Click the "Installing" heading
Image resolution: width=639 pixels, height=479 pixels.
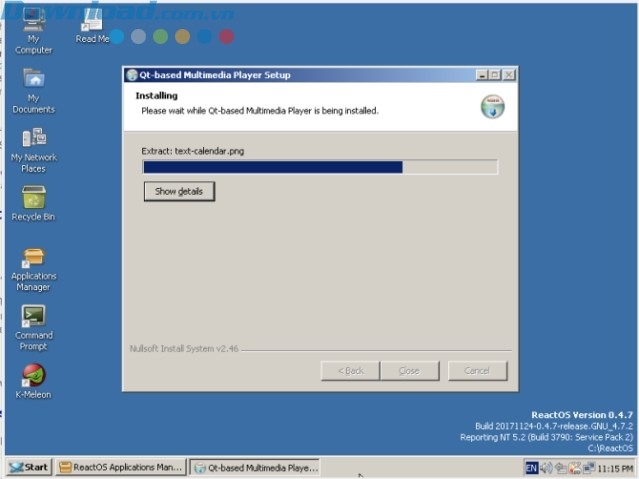click(x=156, y=96)
